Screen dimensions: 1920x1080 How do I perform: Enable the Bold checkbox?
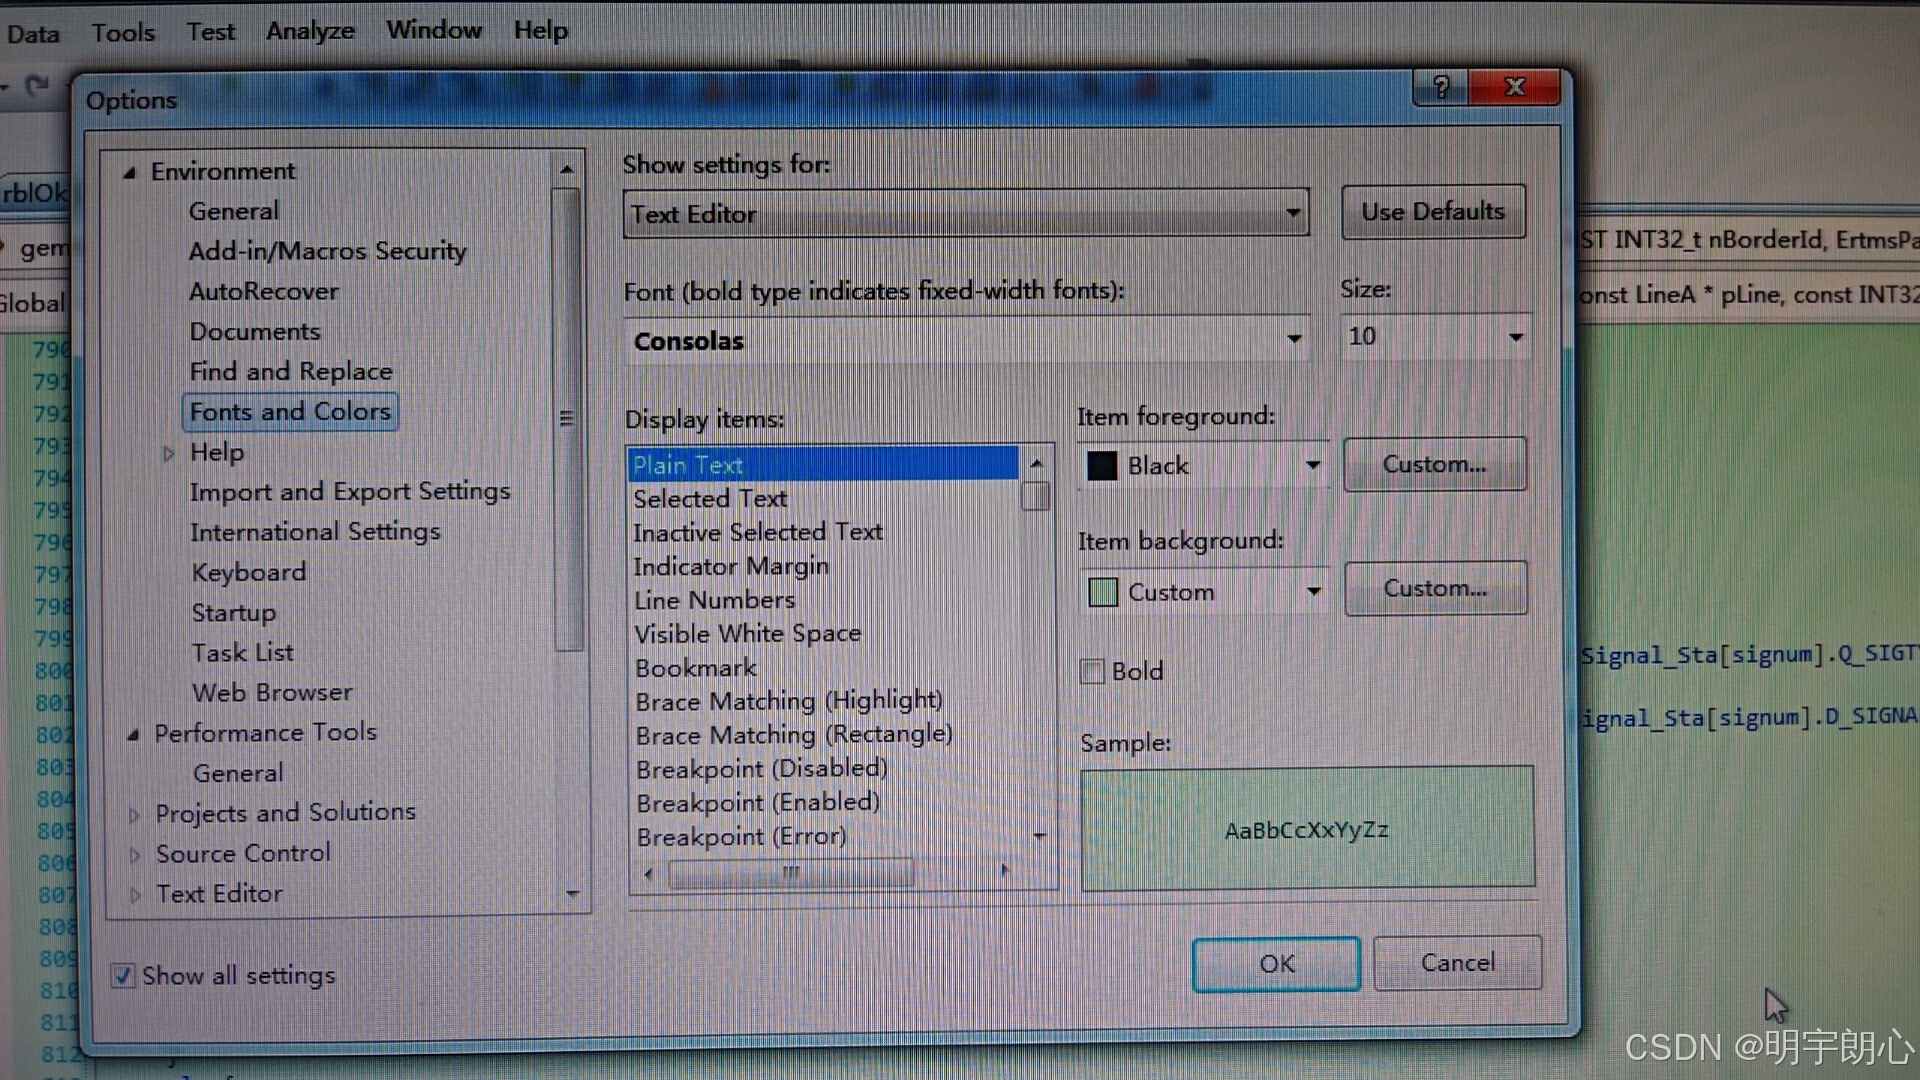(x=1092, y=671)
